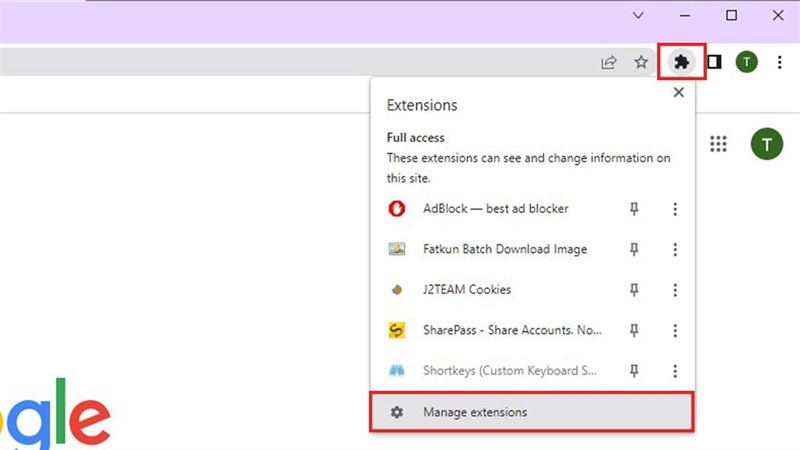Open more options for AdBlock
800x450 pixels.
675,209
